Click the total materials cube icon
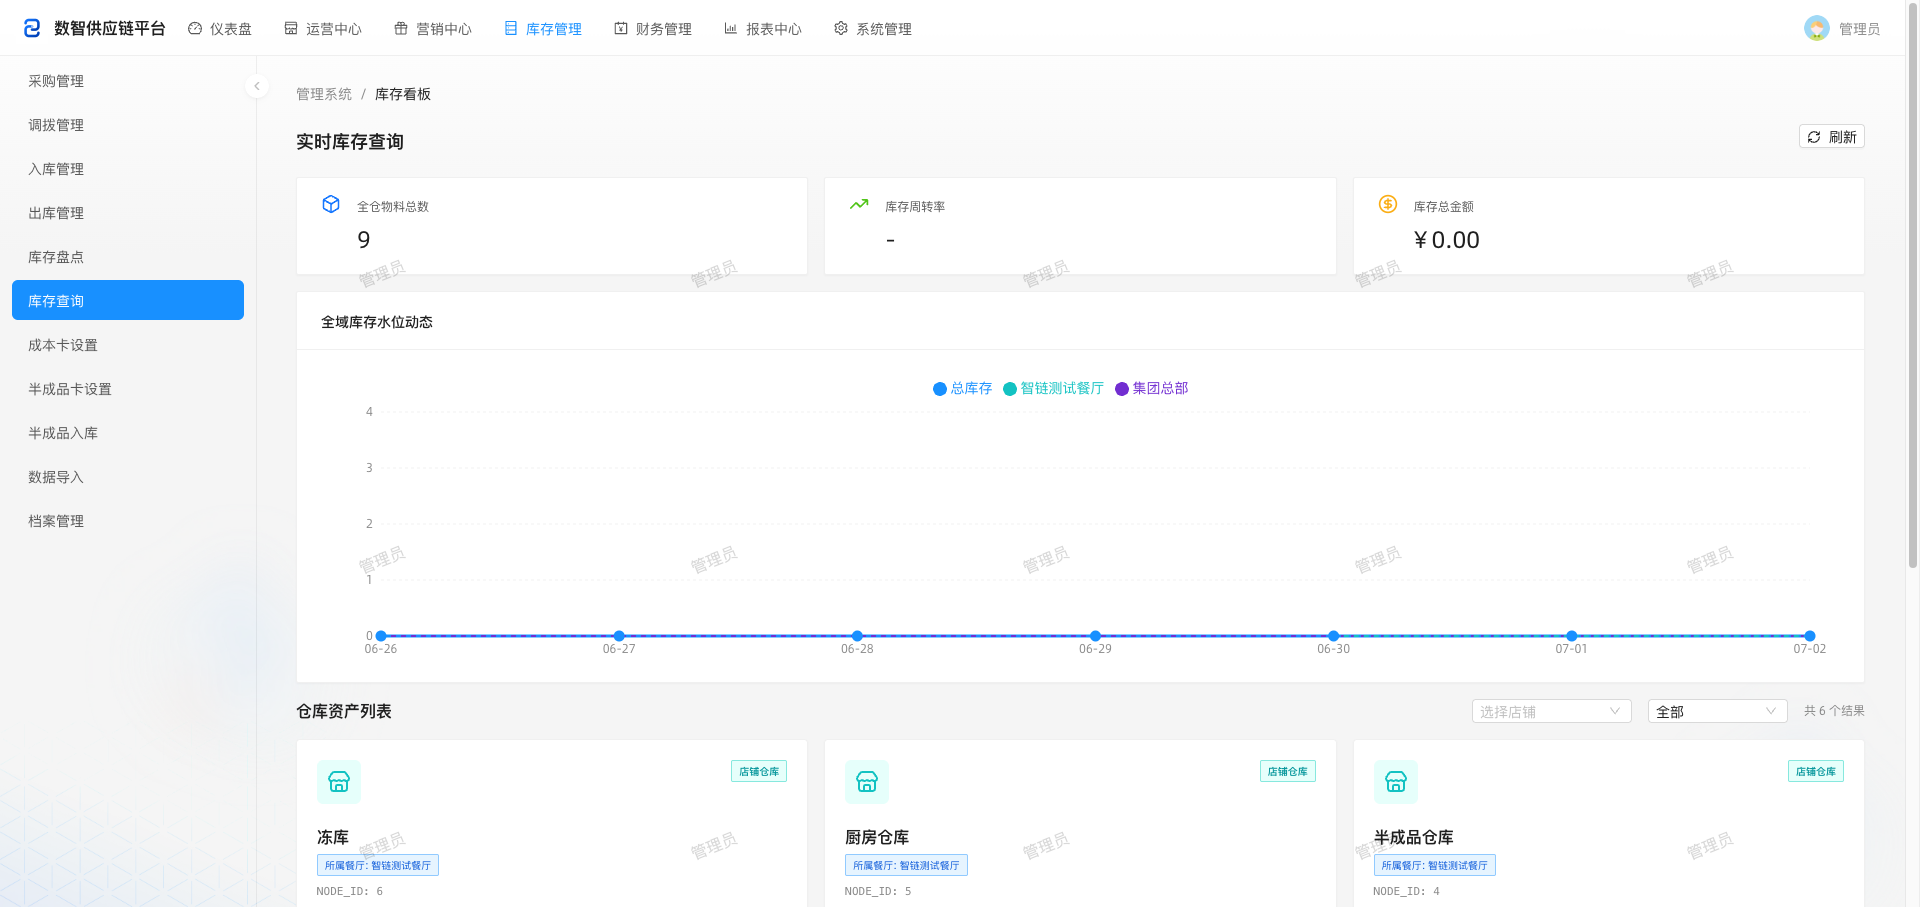The image size is (1920, 907). click(x=331, y=204)
